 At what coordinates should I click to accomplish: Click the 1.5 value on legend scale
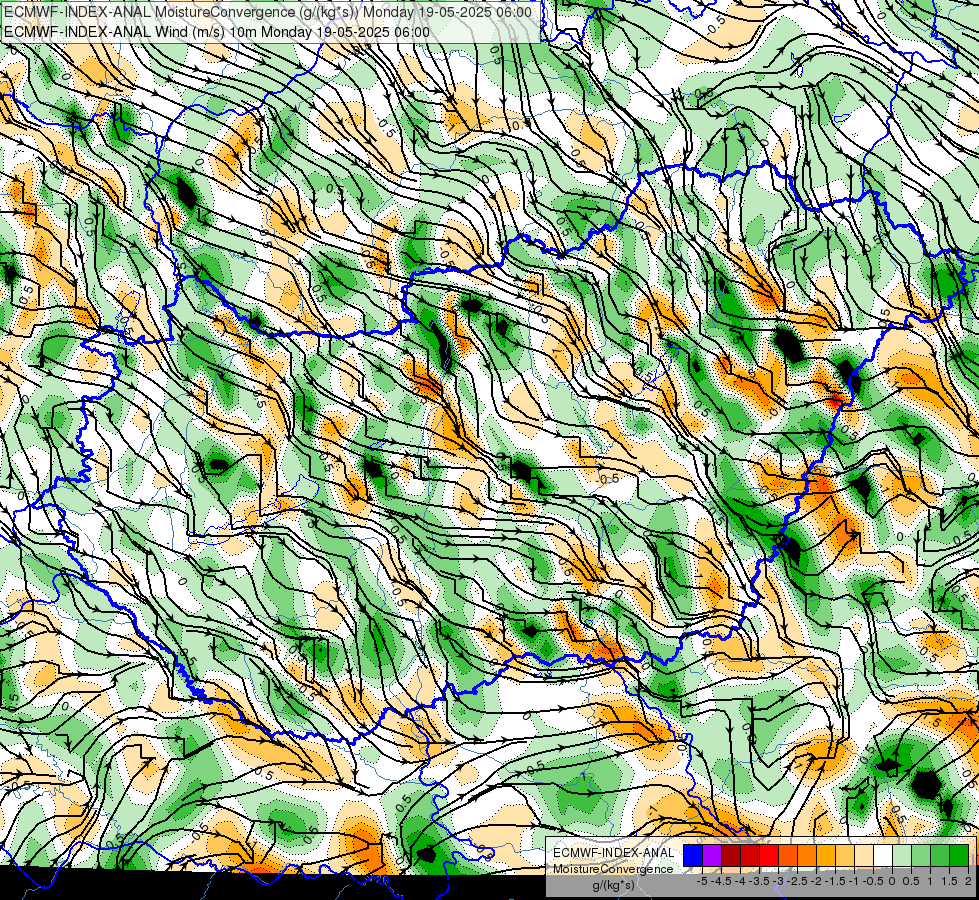point(949,881)
